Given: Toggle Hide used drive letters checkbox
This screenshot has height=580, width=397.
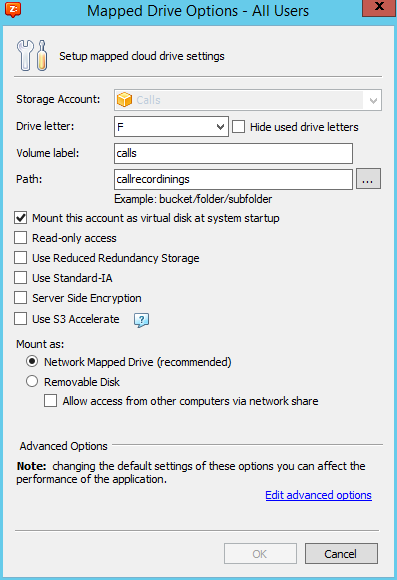Looking at the screenshot, I should tap(238, 127).
